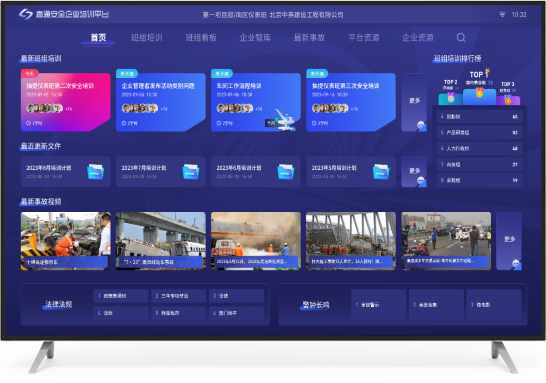
Task: Open the folder icon on 2023年7月培训计划 card
Action: (x=190, y=171)
